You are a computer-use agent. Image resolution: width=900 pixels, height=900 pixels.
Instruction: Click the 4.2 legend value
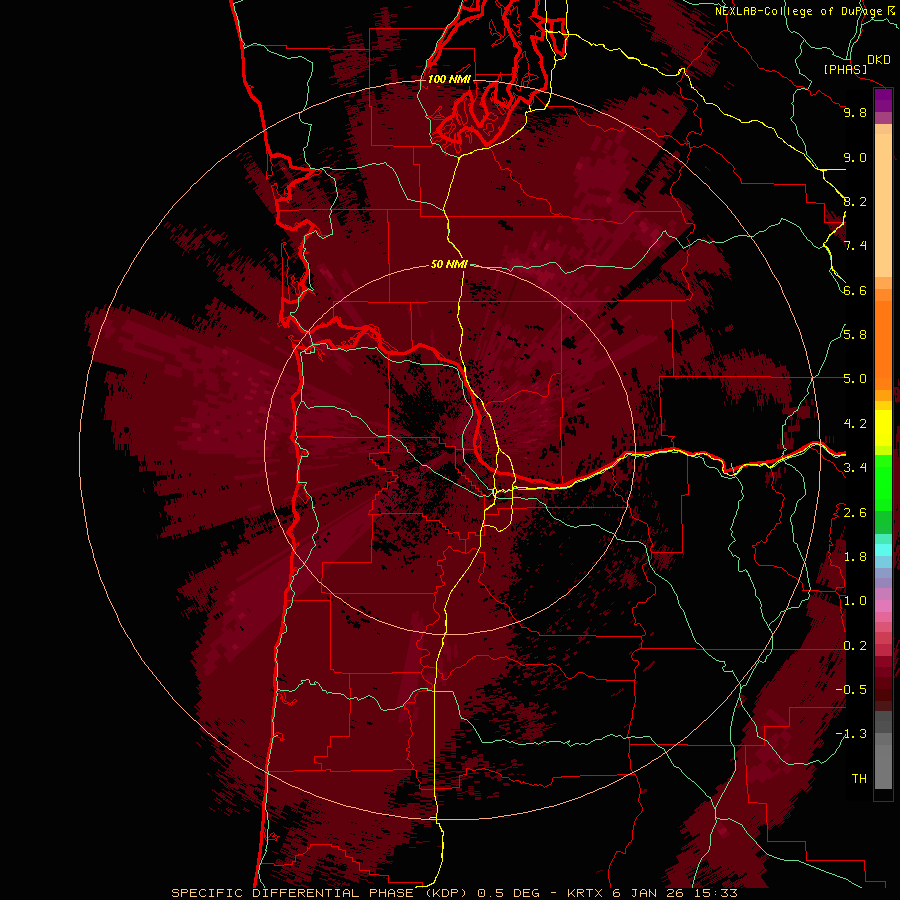click(x=855, y=424)
